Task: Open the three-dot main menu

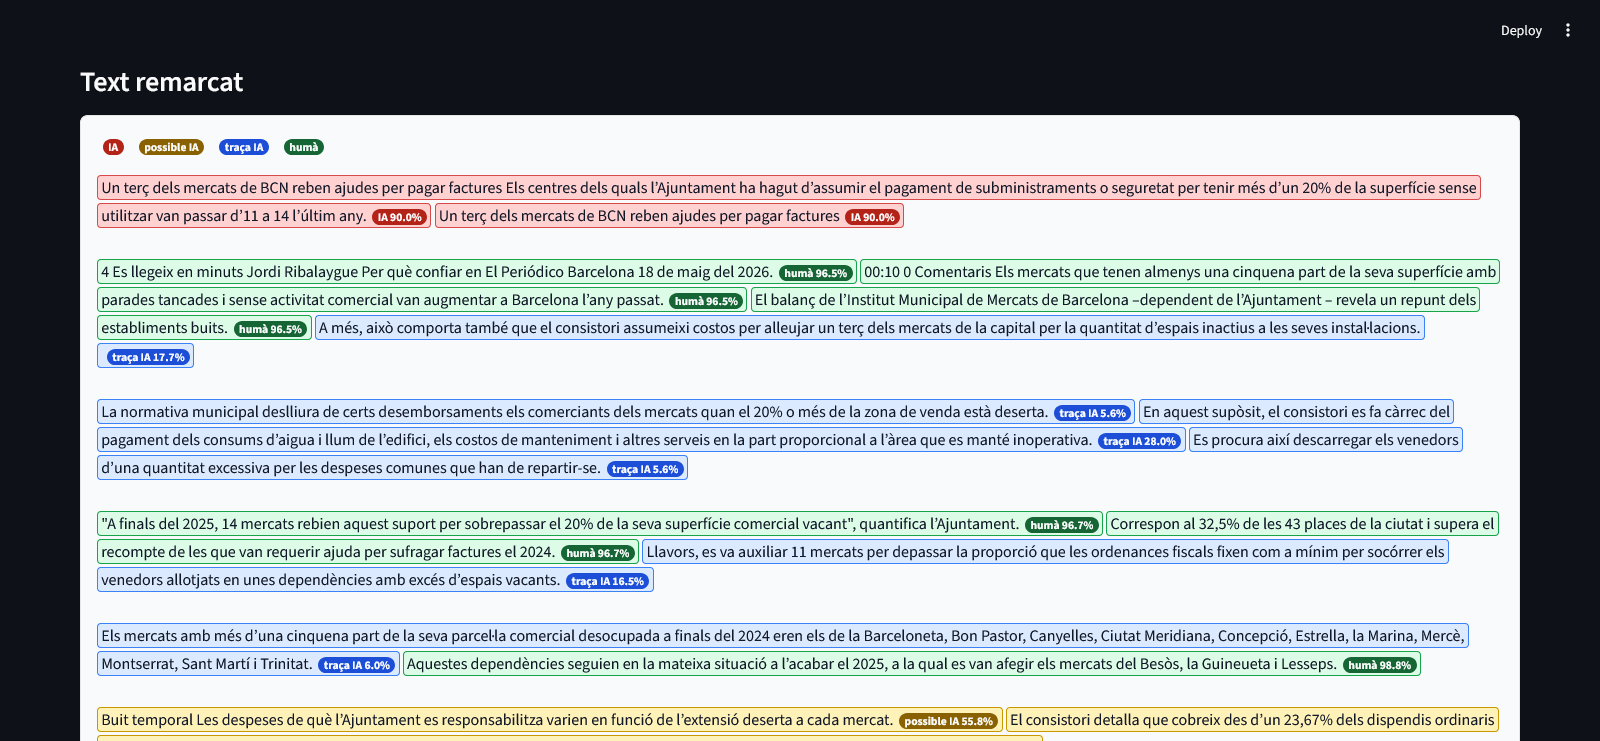Action: click(x=1568, y=30)
